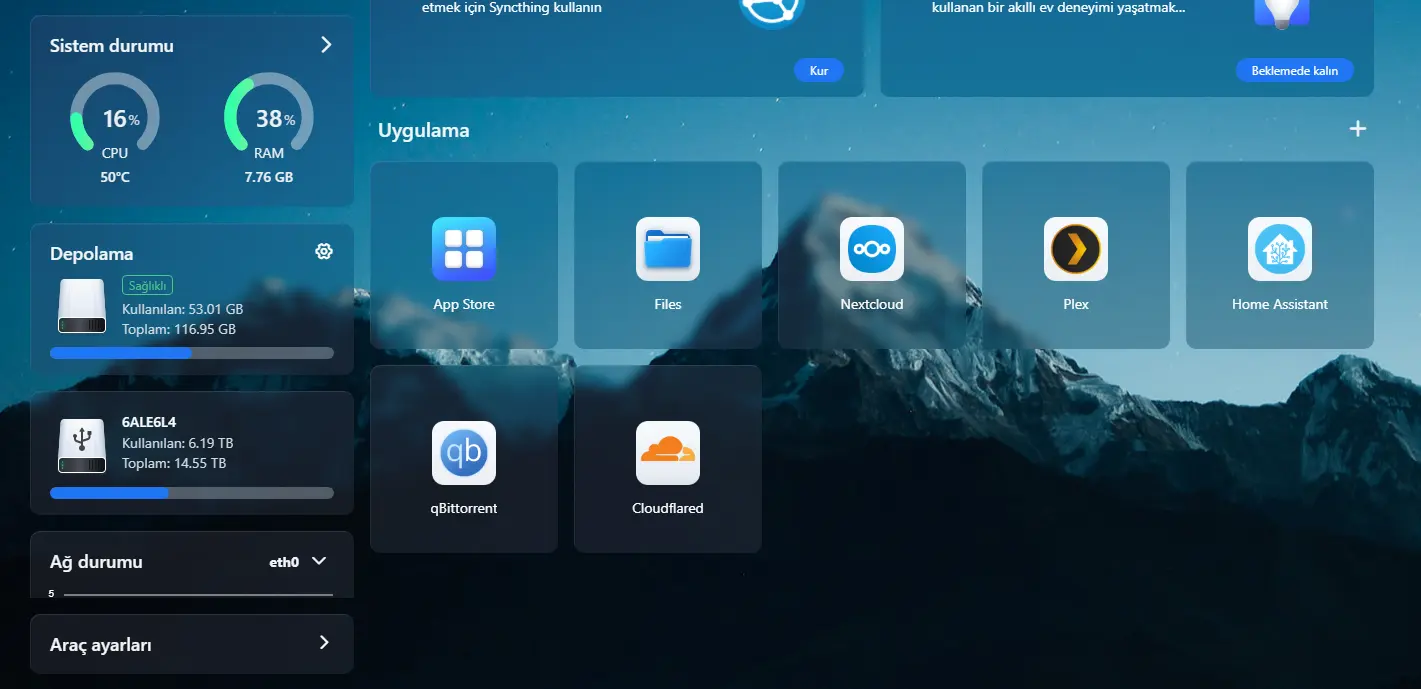Click the system drive disk icon
Viewport: 1421px width, 689px height.
pyautogui.click(x=82, y=306)
